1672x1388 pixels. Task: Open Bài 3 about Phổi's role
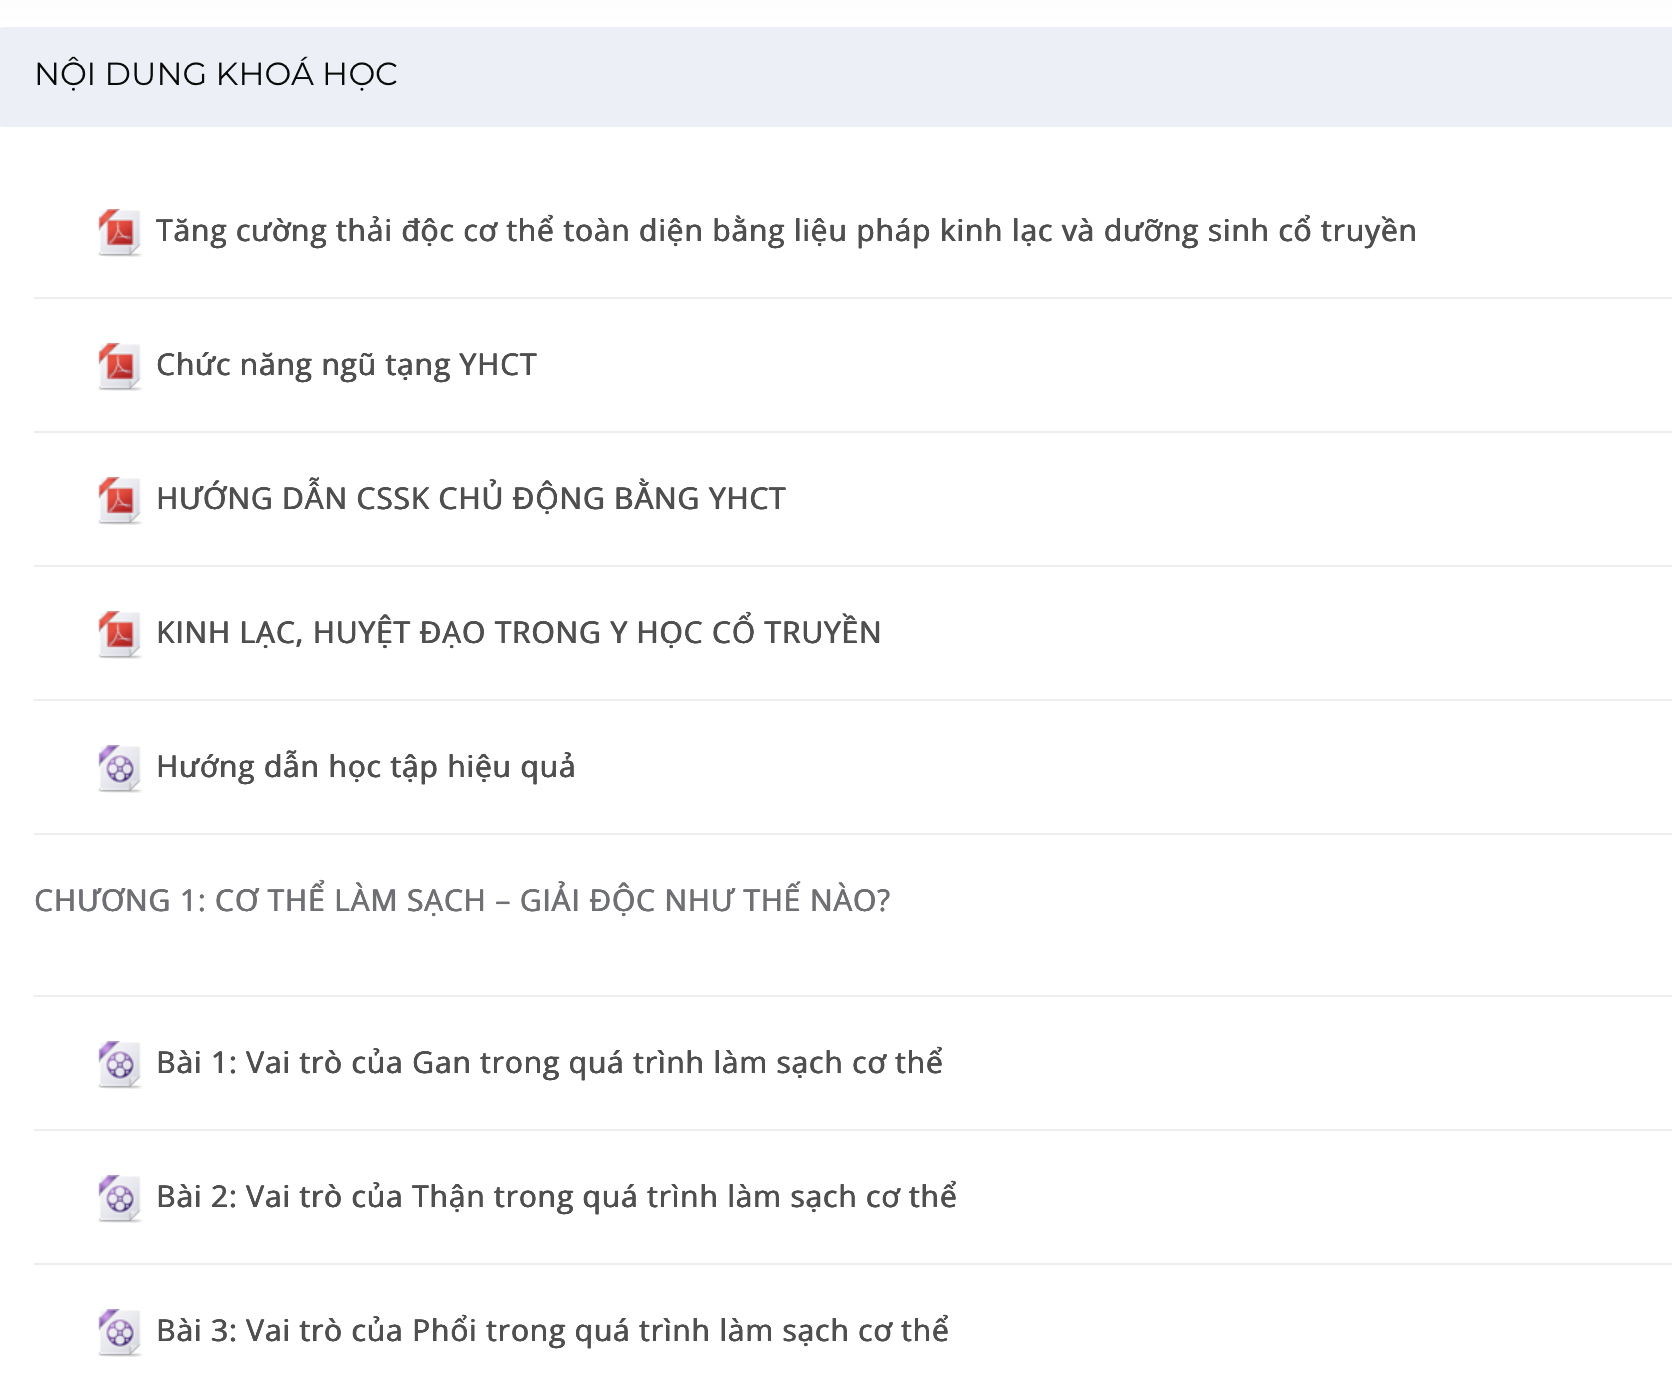(552, 1331)
